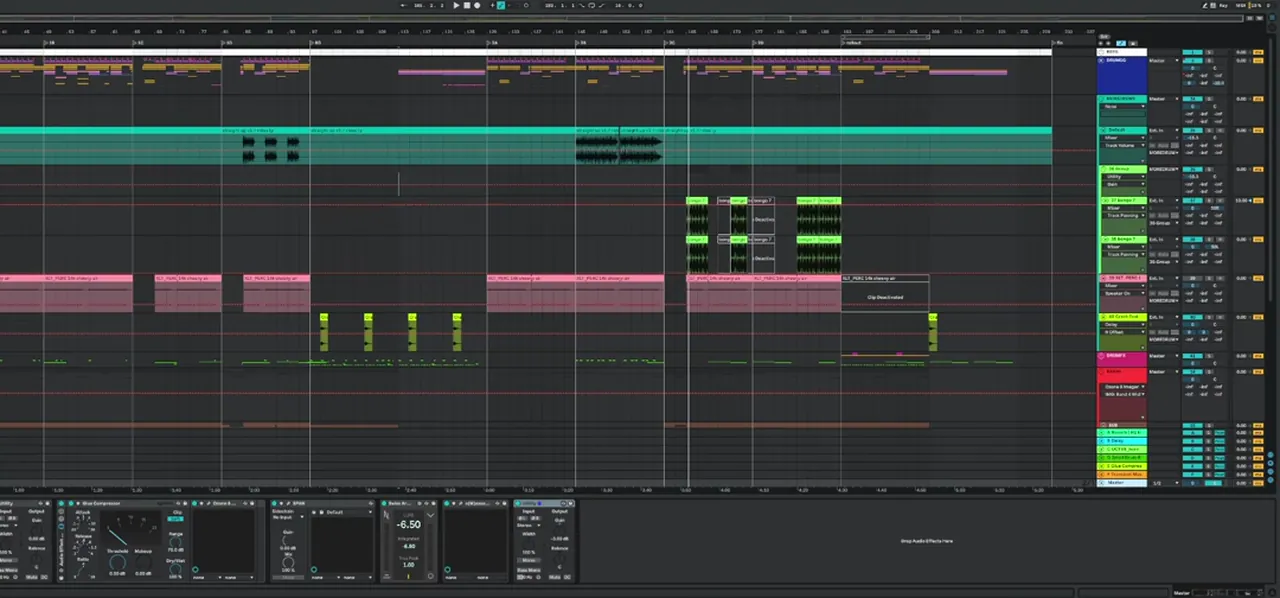Click the -6.50 LUFS readout
The width and height of the screenshot is (1280, 598).
pyautogui.click(x=408, y=524)
